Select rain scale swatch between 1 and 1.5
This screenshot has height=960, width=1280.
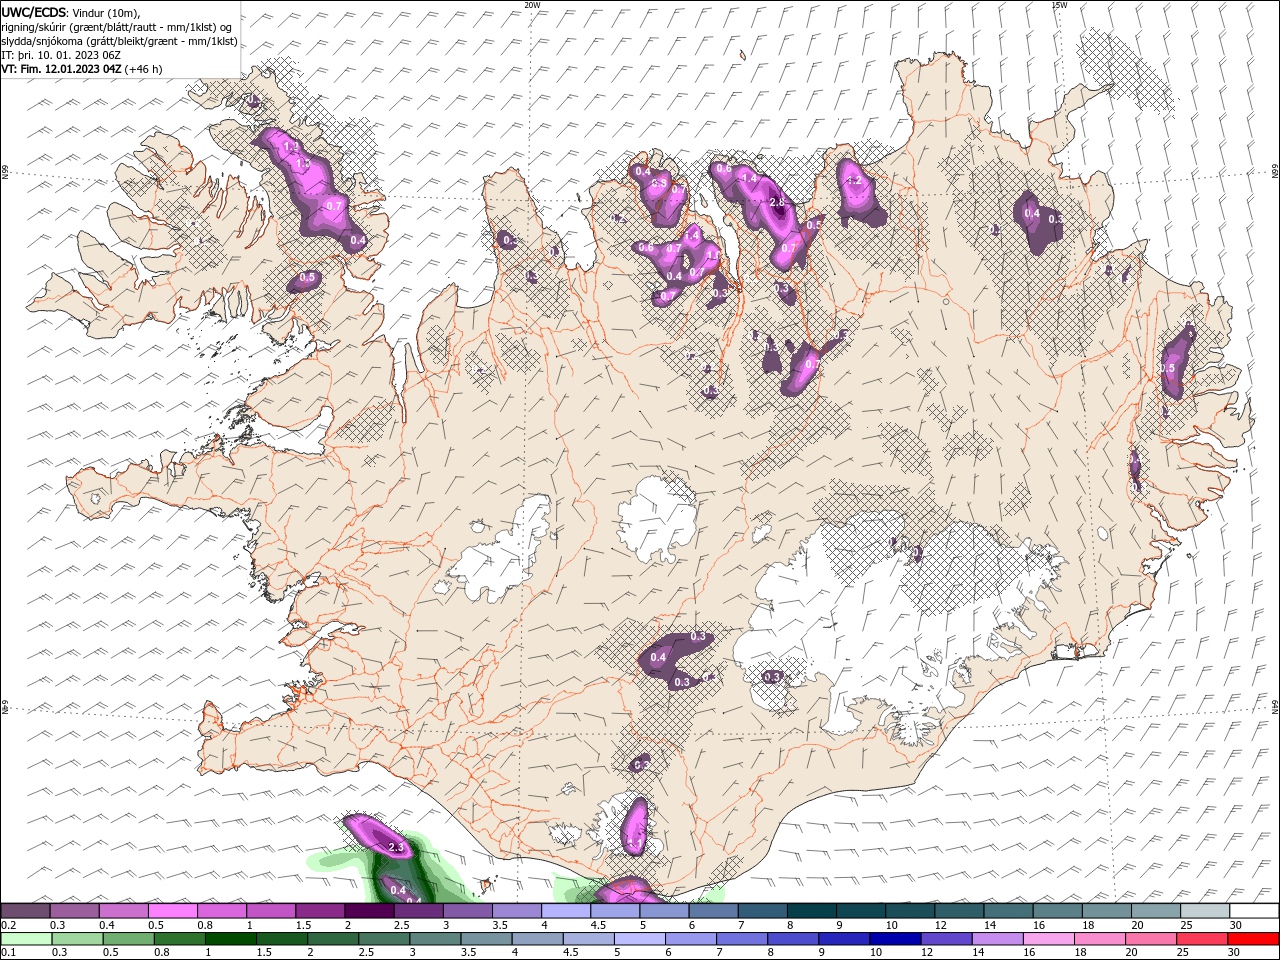pyautogui.click(x=230, y=939)
